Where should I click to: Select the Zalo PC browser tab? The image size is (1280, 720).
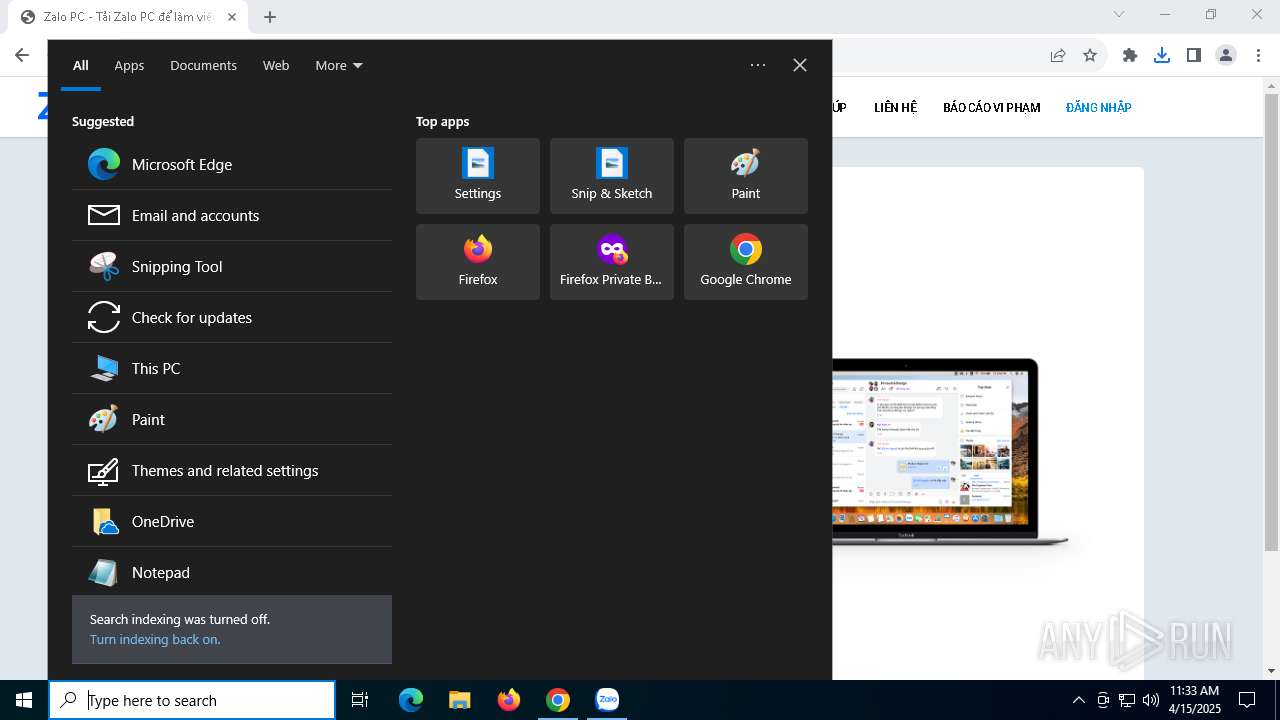point(130,17)
